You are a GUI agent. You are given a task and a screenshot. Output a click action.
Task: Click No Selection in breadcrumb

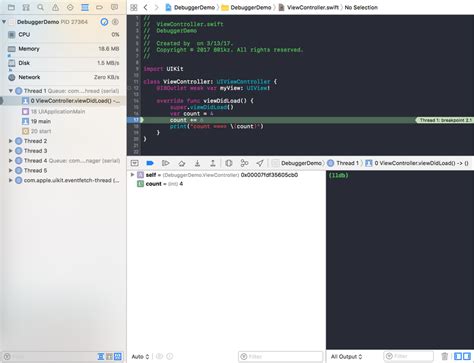click(x=361, y=7)
